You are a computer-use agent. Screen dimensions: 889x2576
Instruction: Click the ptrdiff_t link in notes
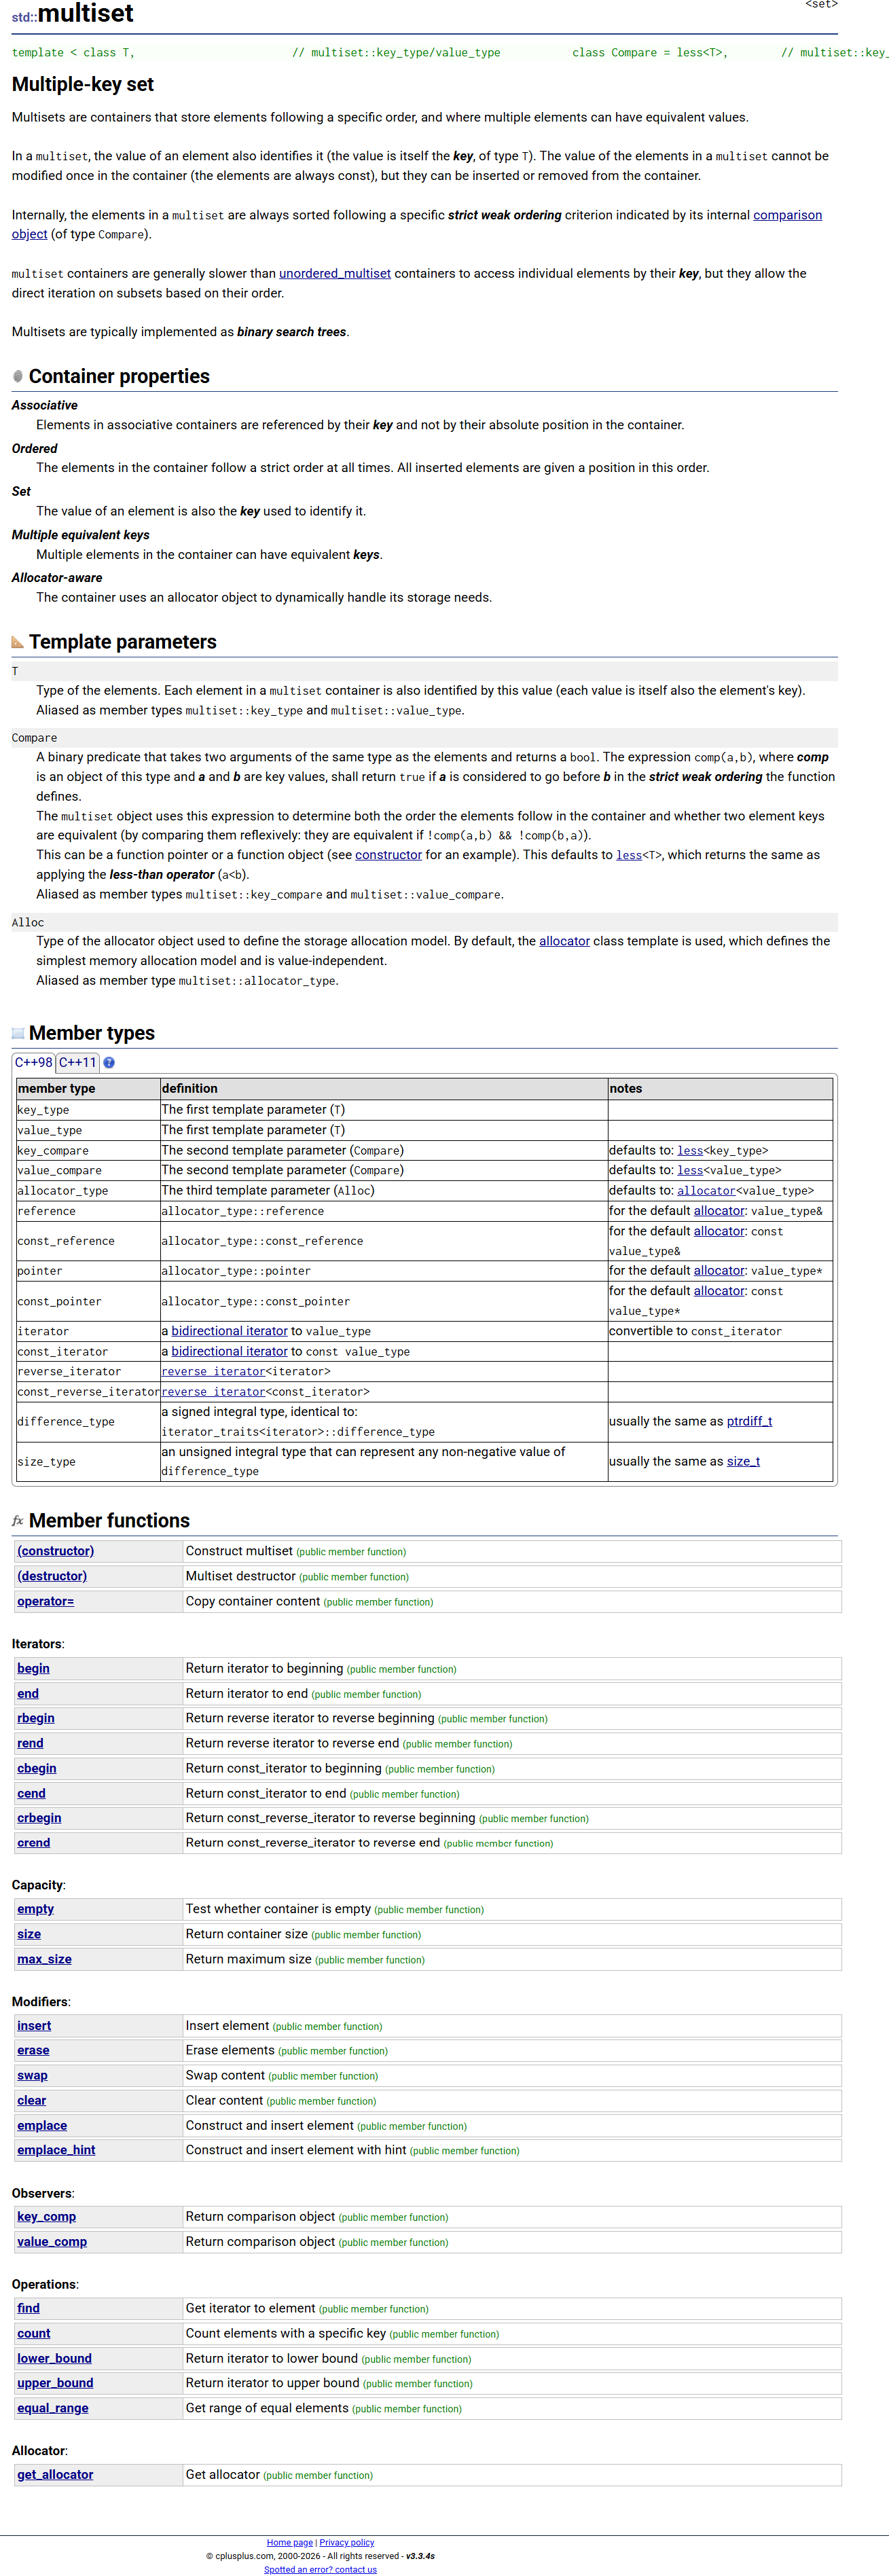click(x=749, y=1421)
